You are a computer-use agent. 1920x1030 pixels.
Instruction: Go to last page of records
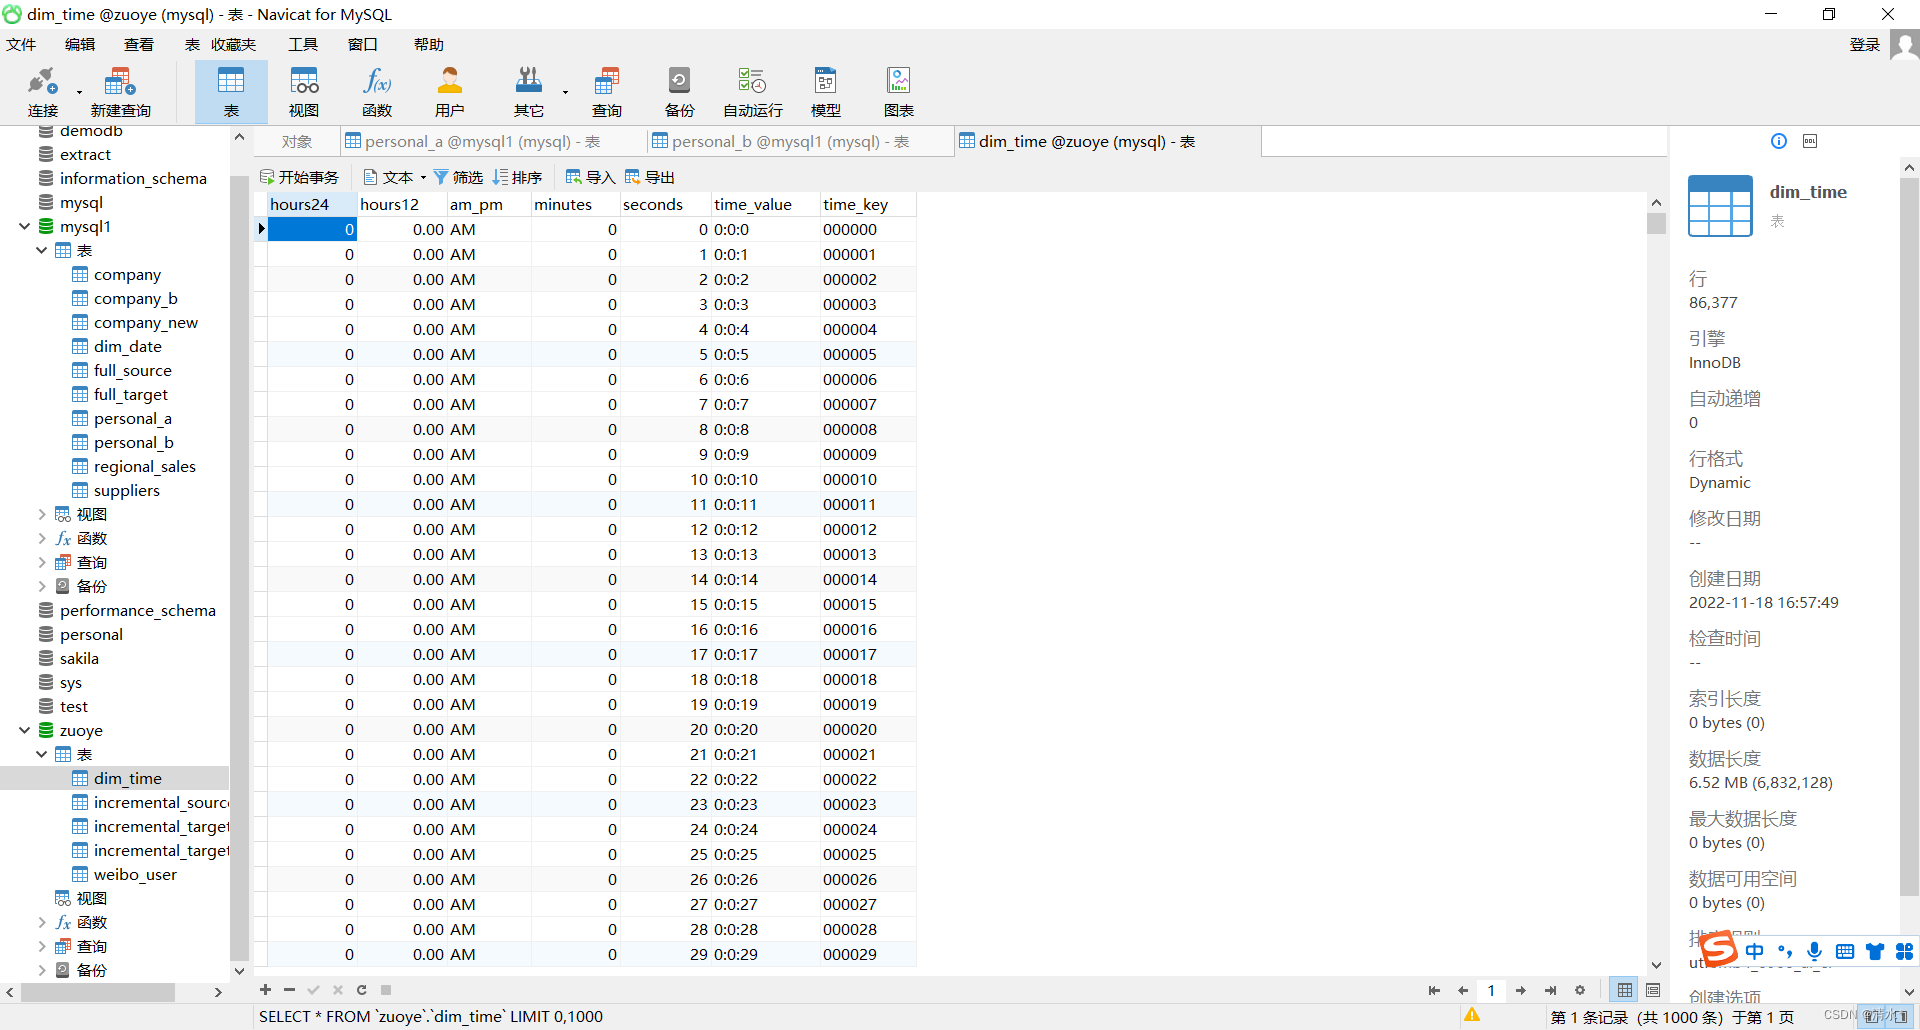(x=1550, y=990)
